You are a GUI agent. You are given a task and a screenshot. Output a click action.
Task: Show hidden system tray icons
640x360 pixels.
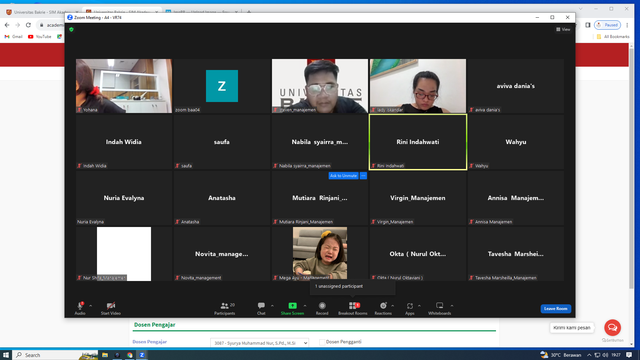[589, 355]
